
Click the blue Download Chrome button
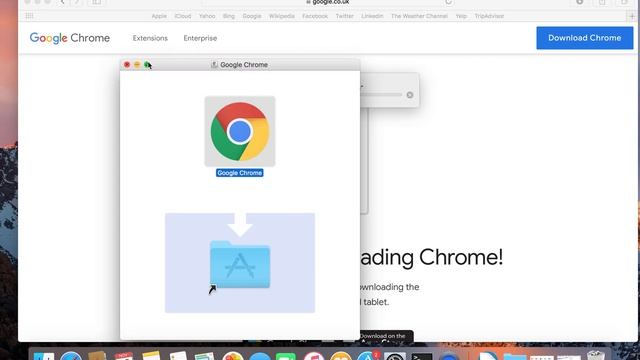(584, 38)
